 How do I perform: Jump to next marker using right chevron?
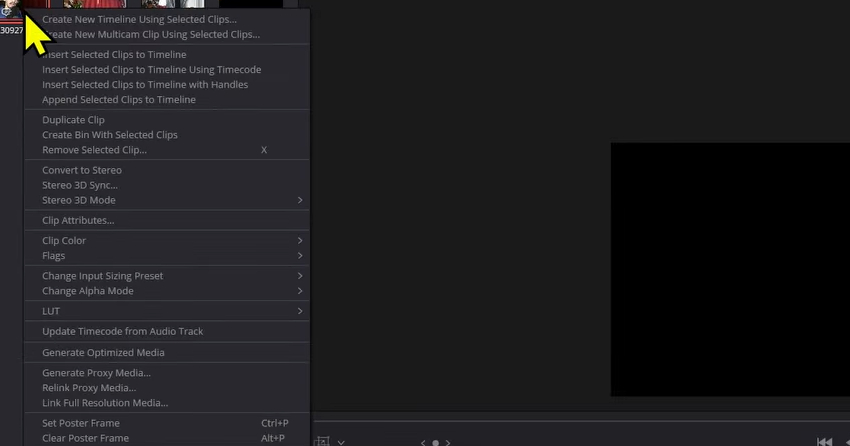448,443
